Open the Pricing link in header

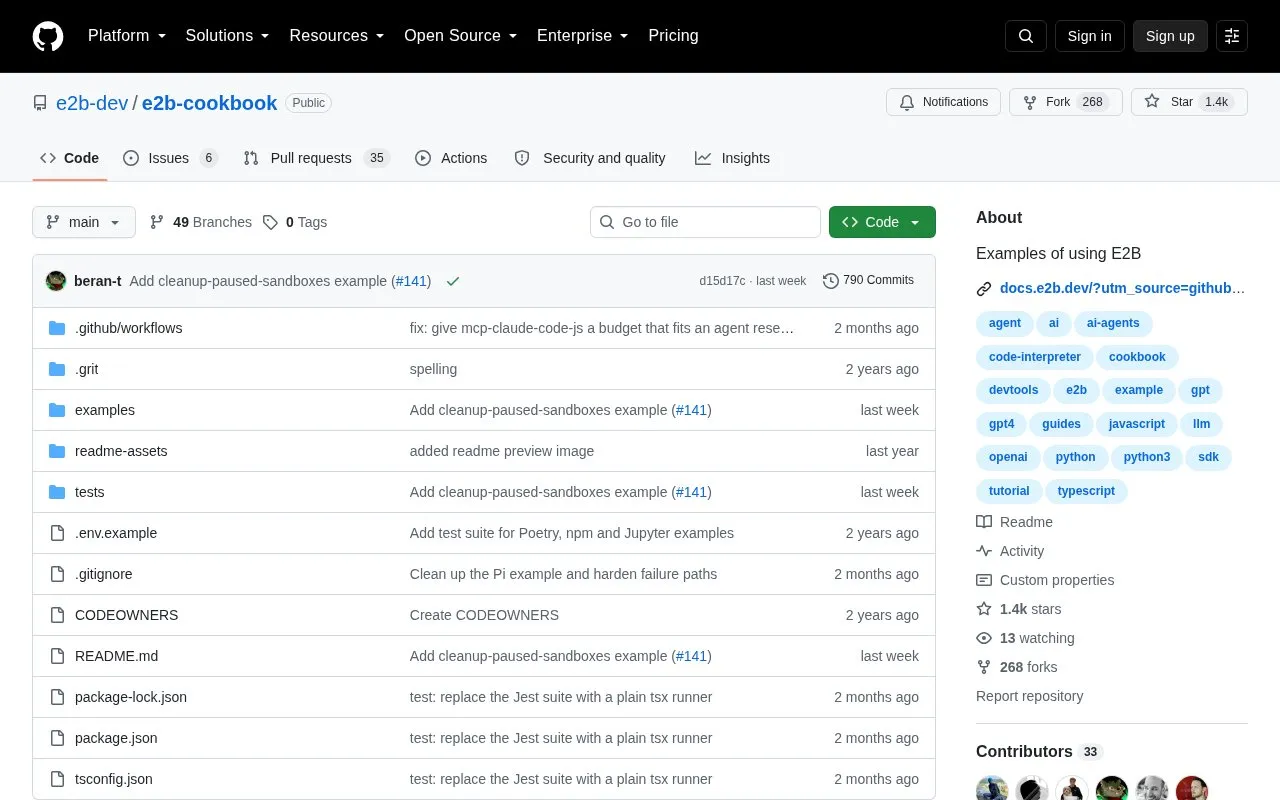coord(673,36)
